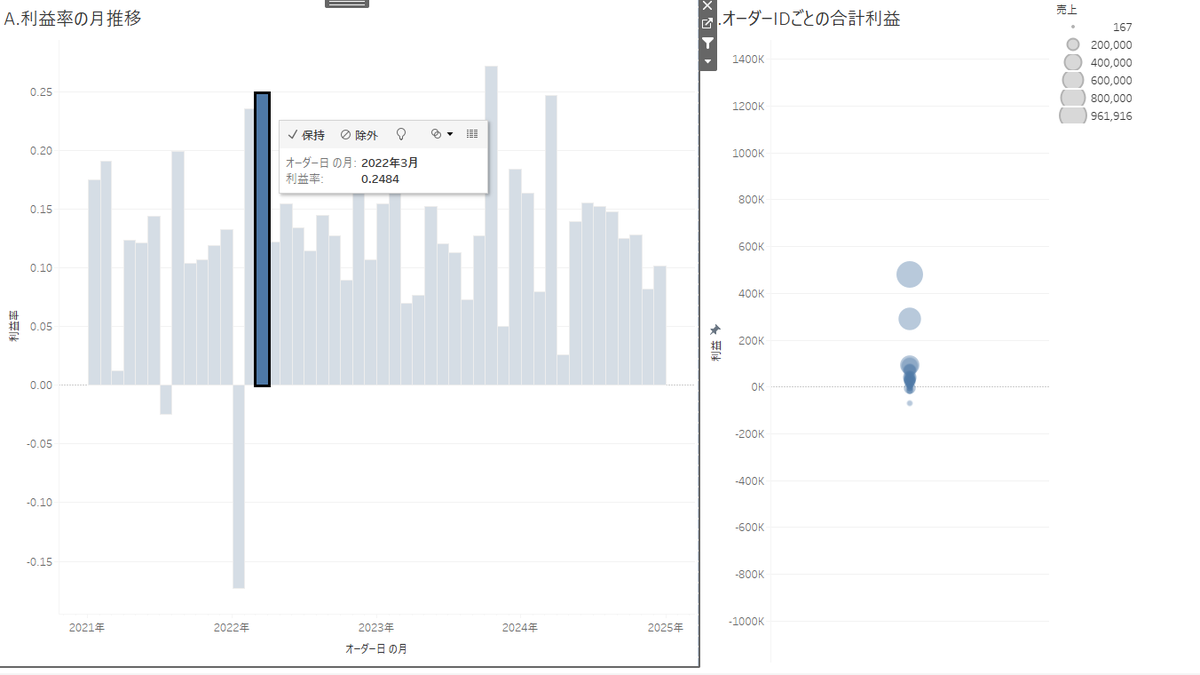
Task: Click the tooltip value 2022年3月
Action: tap(389, 162)
